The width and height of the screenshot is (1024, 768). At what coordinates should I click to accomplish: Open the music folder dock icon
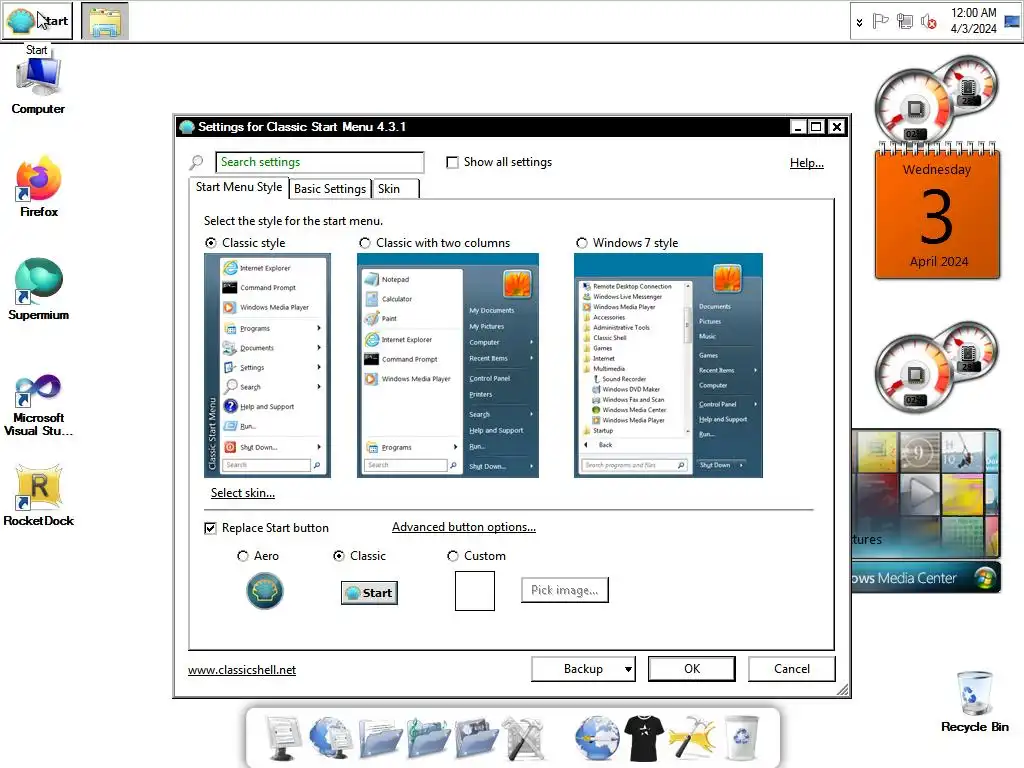pos(428,739)
